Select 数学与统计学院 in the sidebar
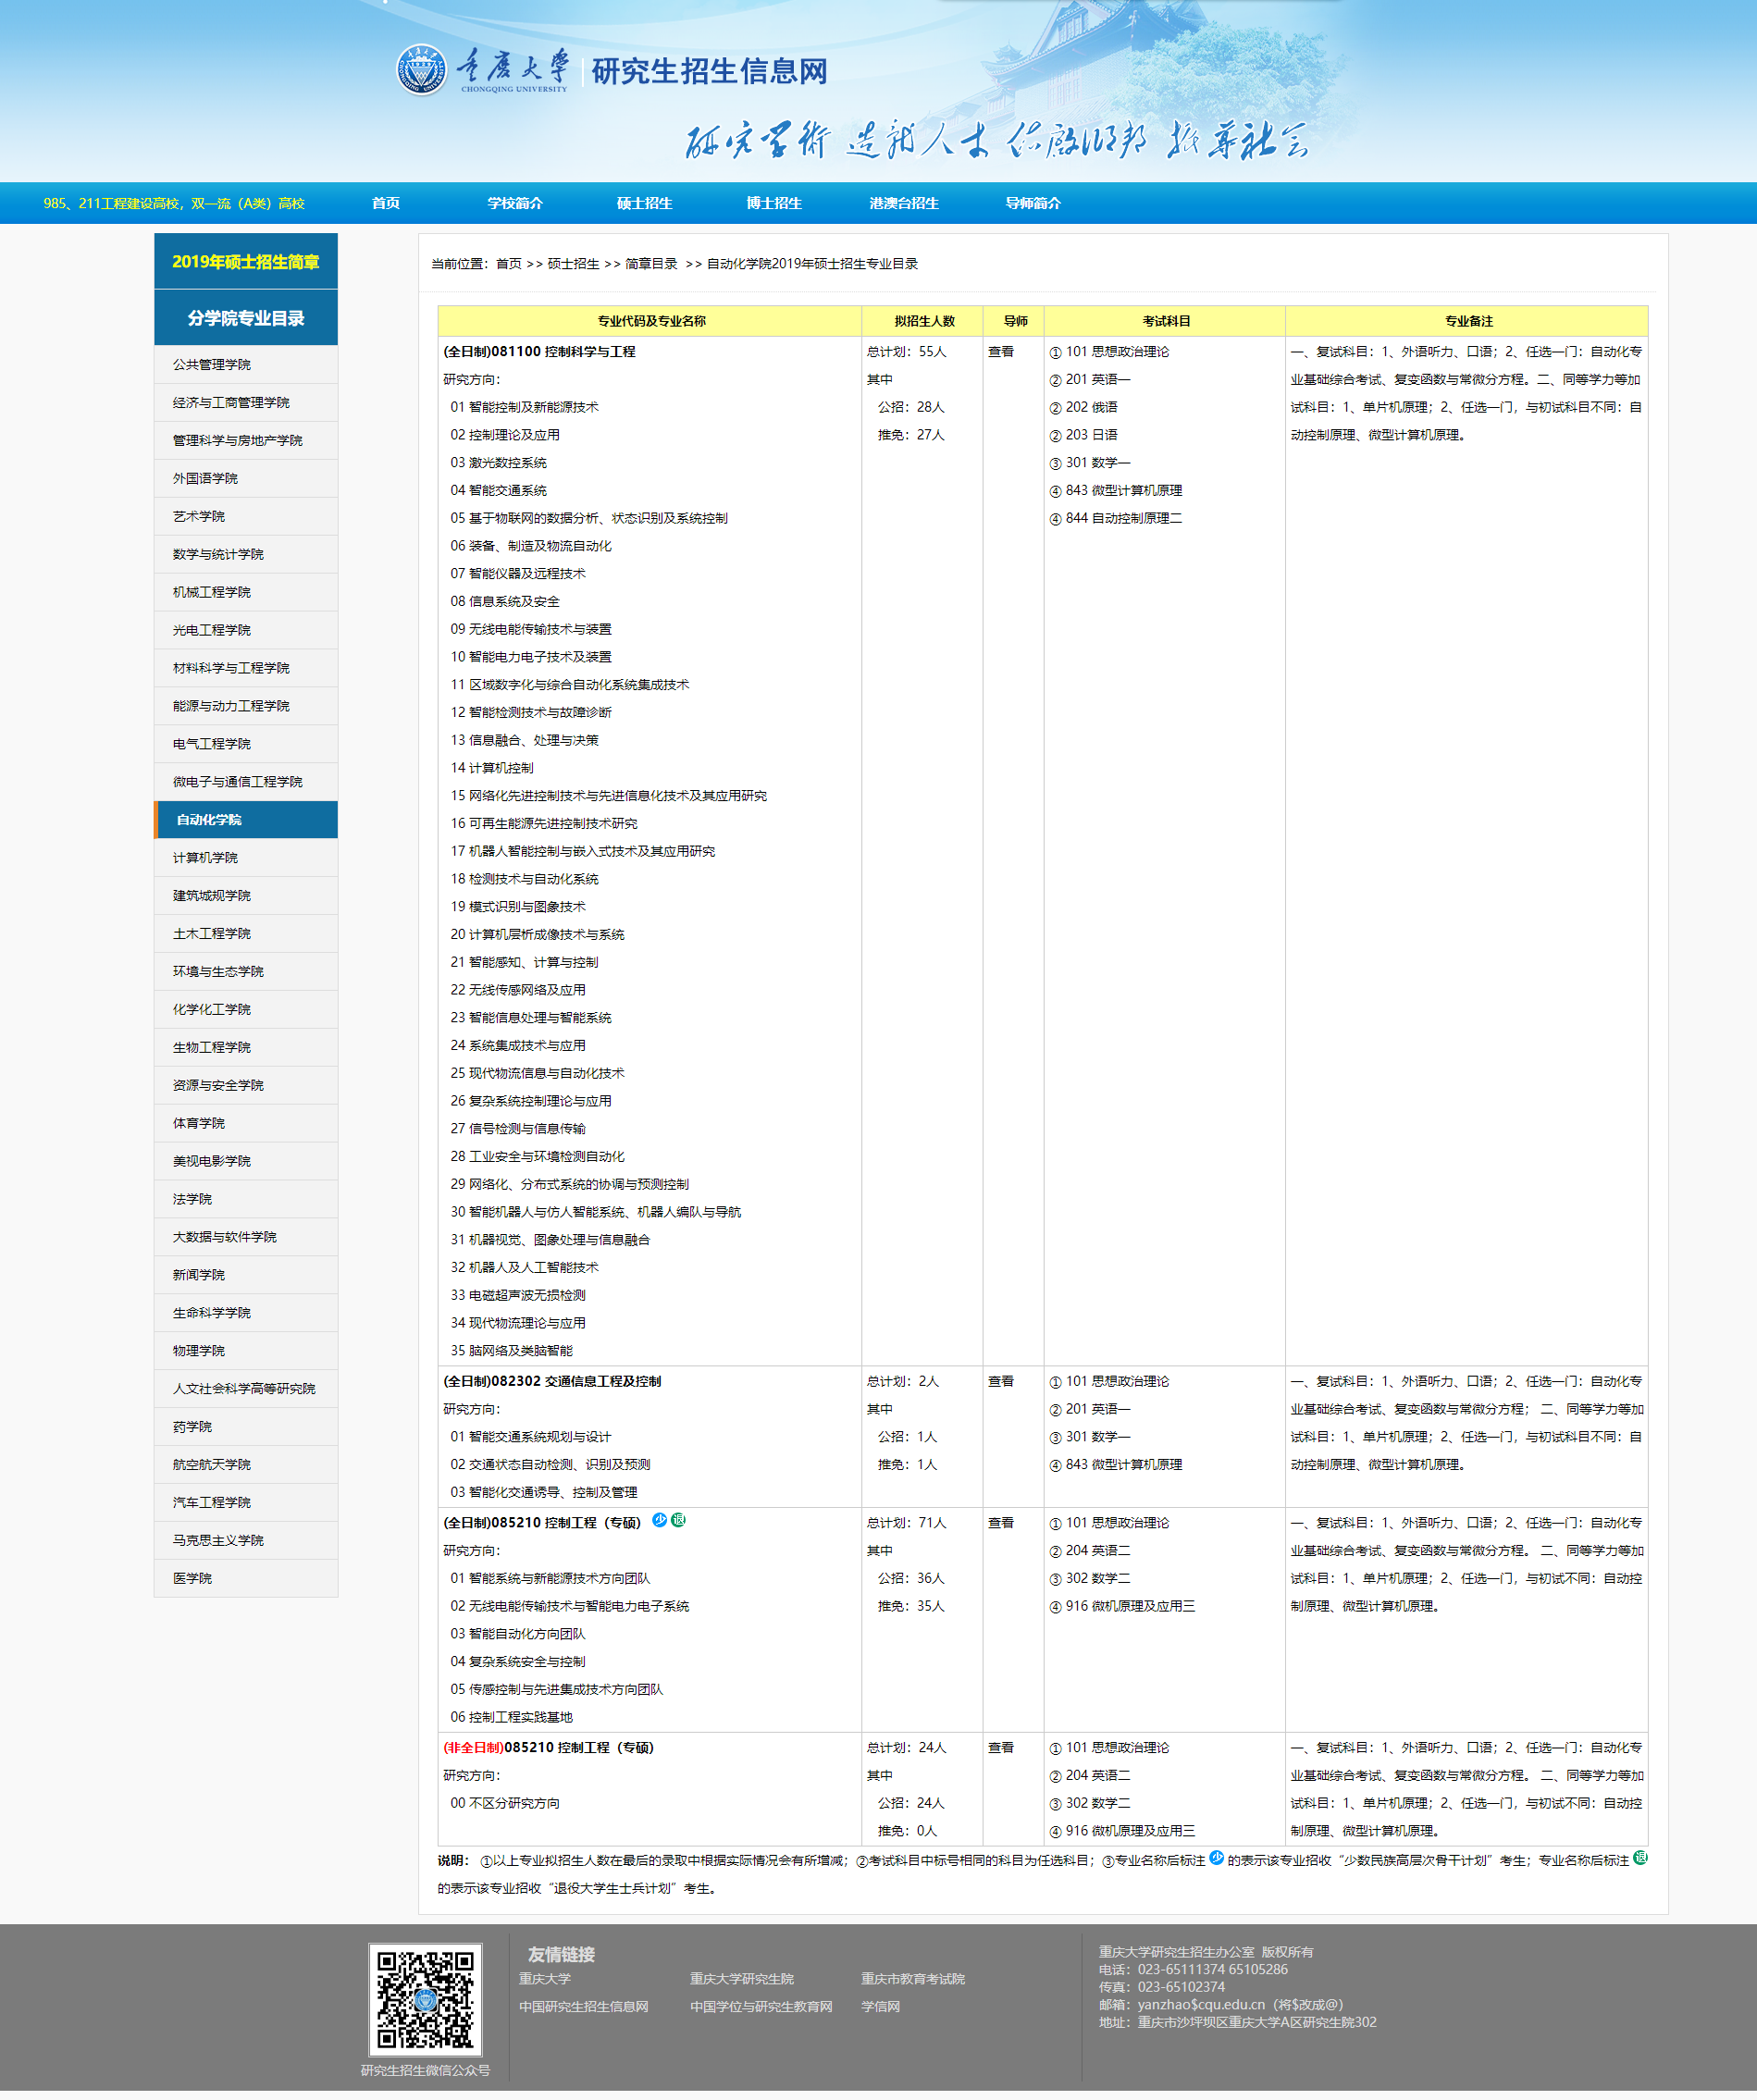1757x2100 pixels. 246,555
